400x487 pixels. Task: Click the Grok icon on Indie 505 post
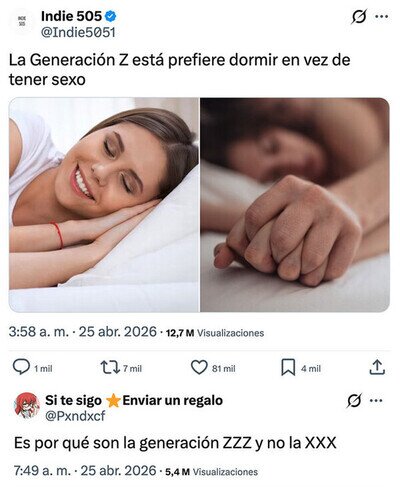[359, 17]
